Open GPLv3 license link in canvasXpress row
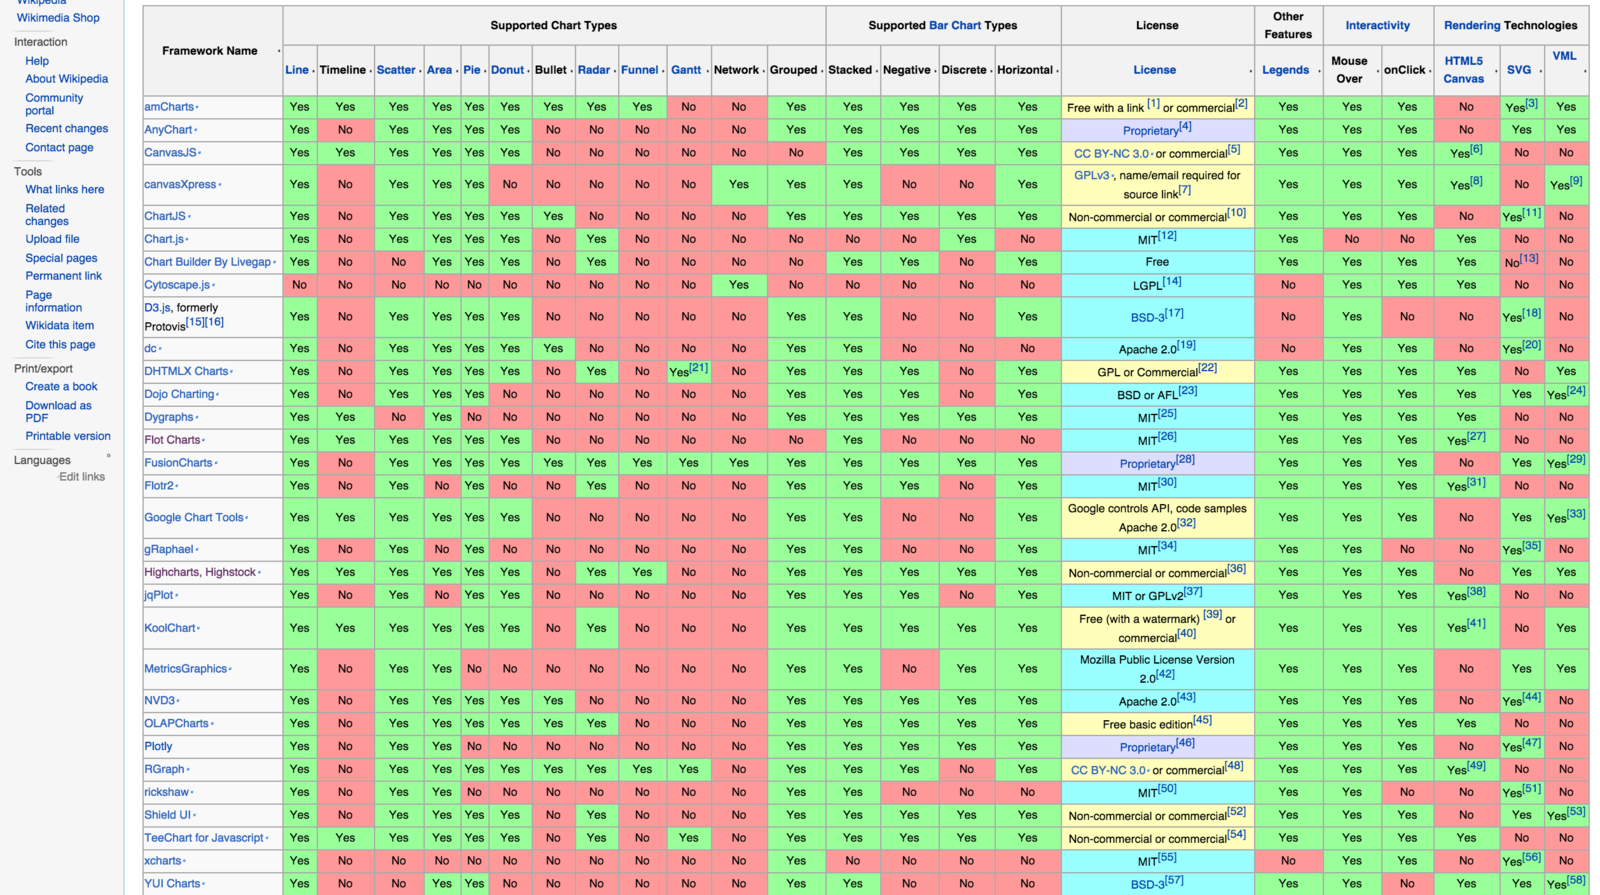 coord(1091,175)
